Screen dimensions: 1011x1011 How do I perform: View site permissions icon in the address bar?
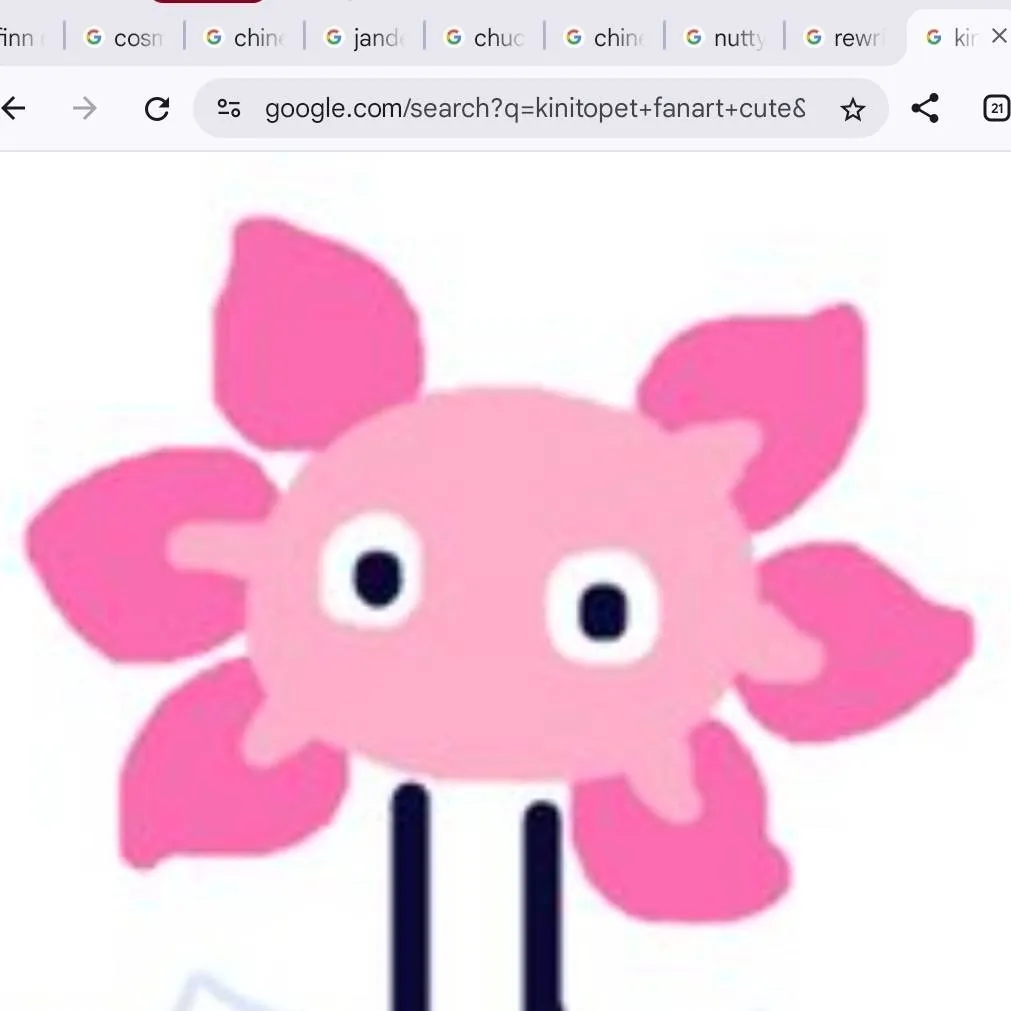coord(228,108)
